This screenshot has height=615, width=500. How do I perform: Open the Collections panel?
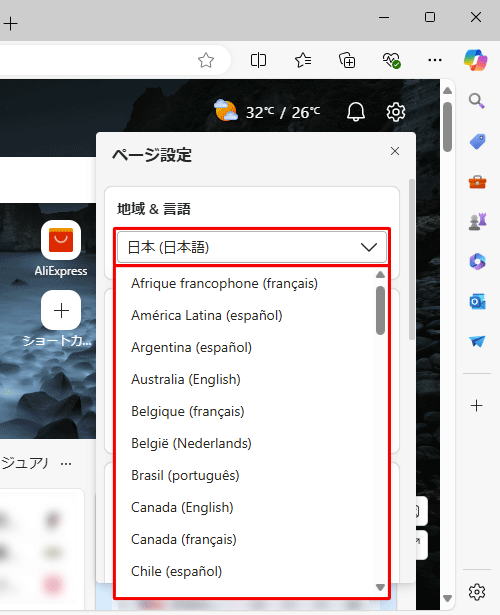tap(347, 60)
